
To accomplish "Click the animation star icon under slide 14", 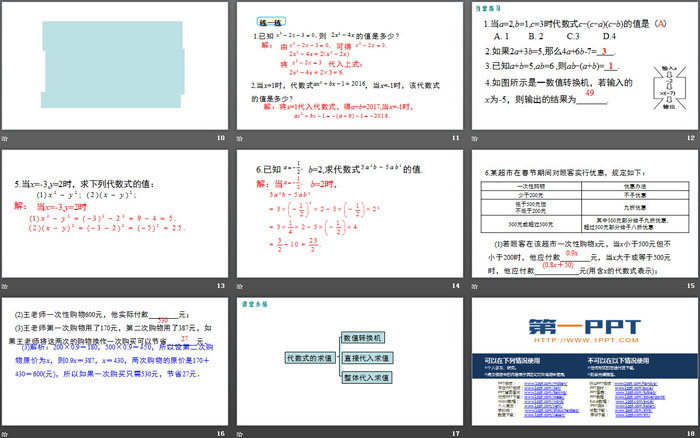I will 238,285.
